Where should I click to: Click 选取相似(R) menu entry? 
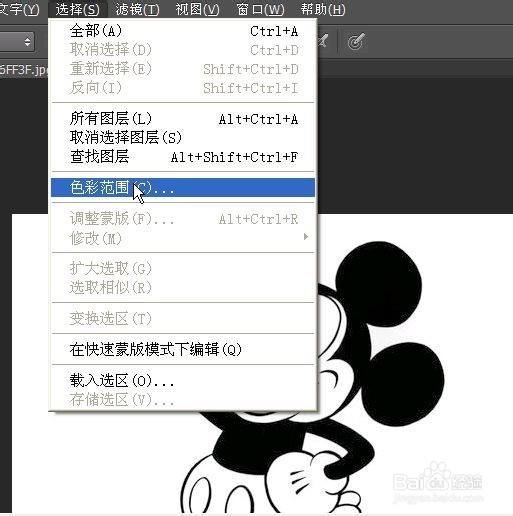(183, 287)
